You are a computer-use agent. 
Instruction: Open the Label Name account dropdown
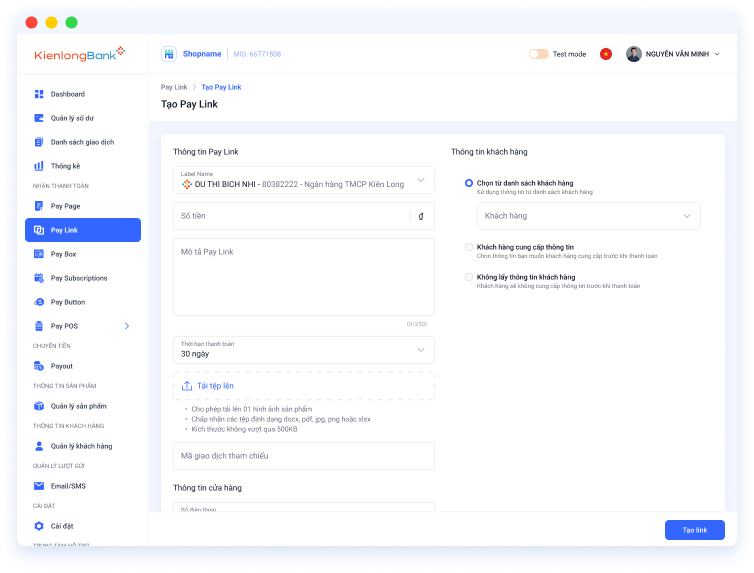pyautogui.click(x=304, y=180)
